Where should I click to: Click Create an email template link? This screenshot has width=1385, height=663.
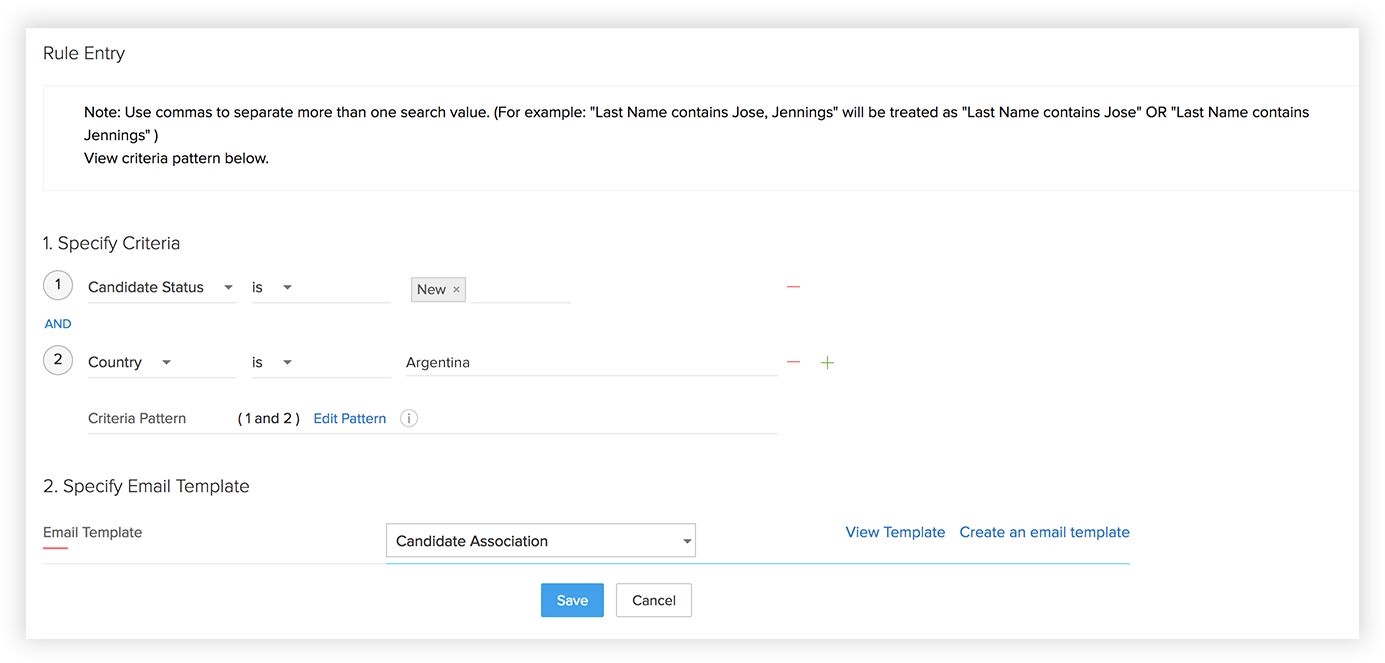[1044, 532]
